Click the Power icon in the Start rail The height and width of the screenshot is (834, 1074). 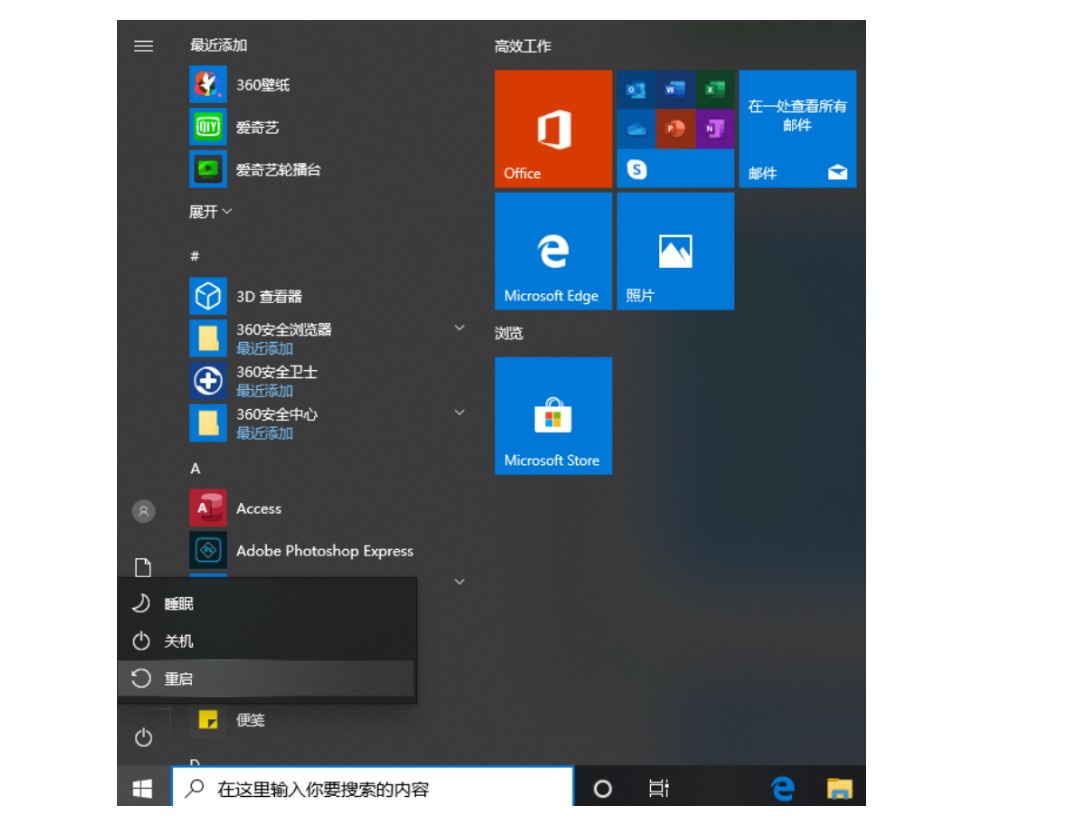pyautogui.click(x=143, y=737)
